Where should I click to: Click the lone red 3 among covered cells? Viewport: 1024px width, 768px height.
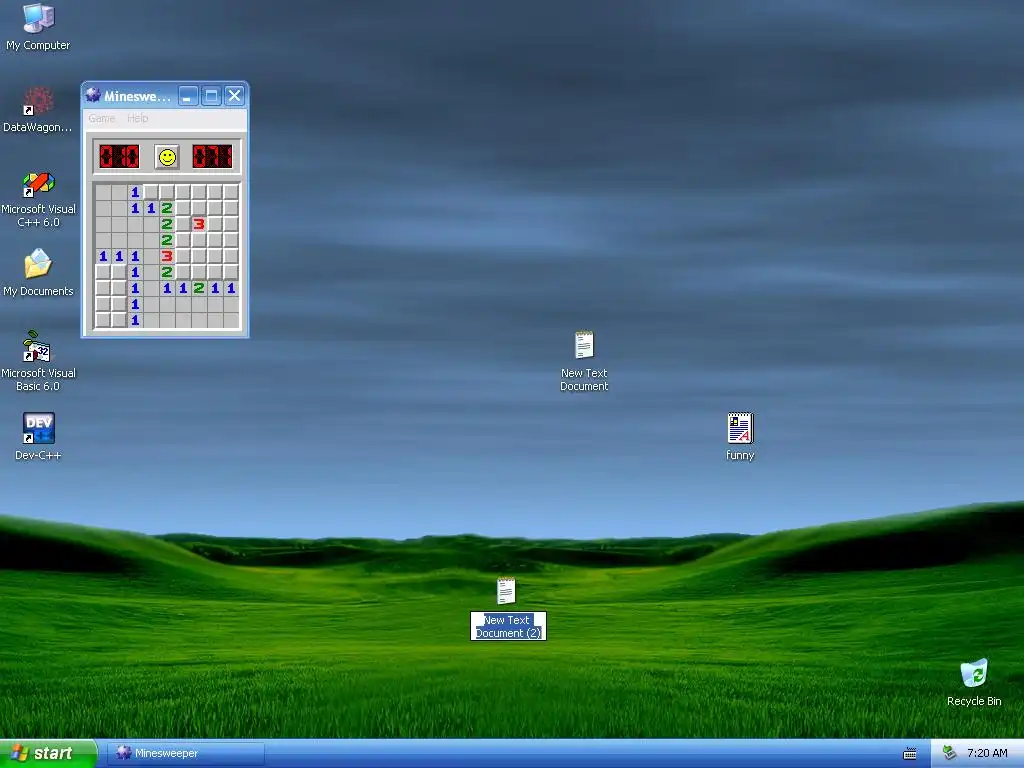tap(199, 224)
